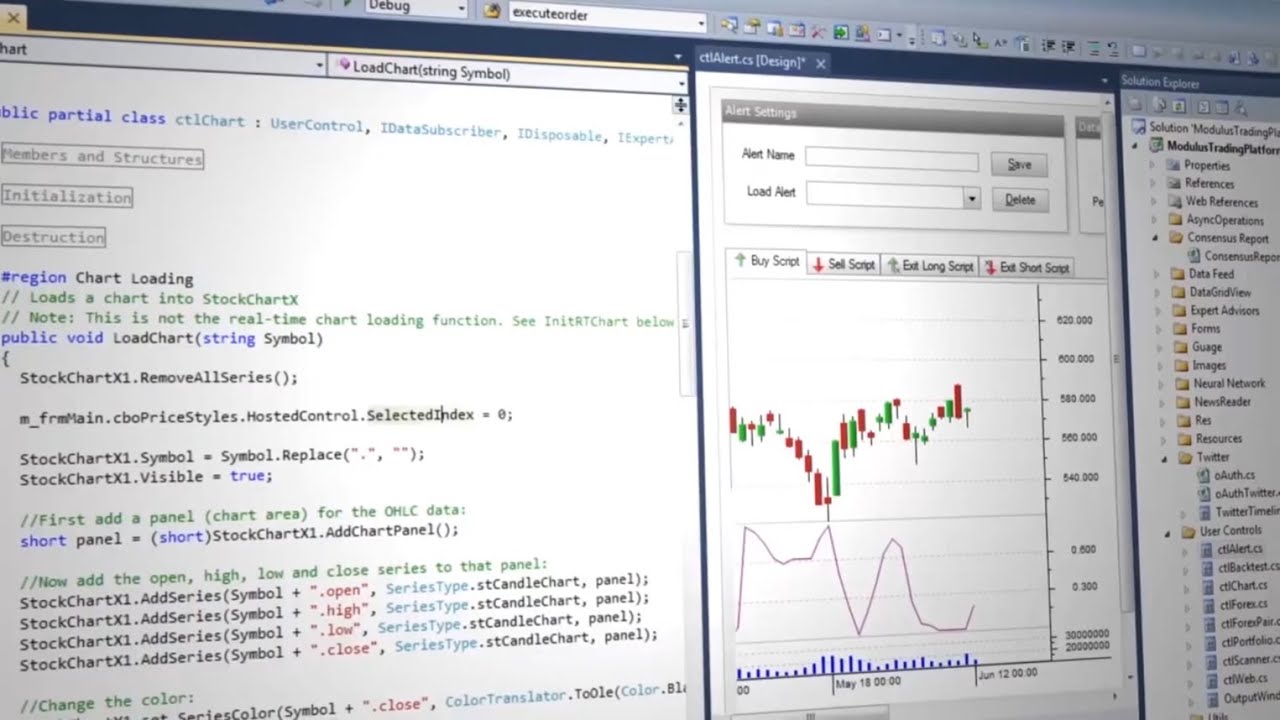The image size is (1280, 720).
Task: Select the NewsReader folder
Action: 1222,402
